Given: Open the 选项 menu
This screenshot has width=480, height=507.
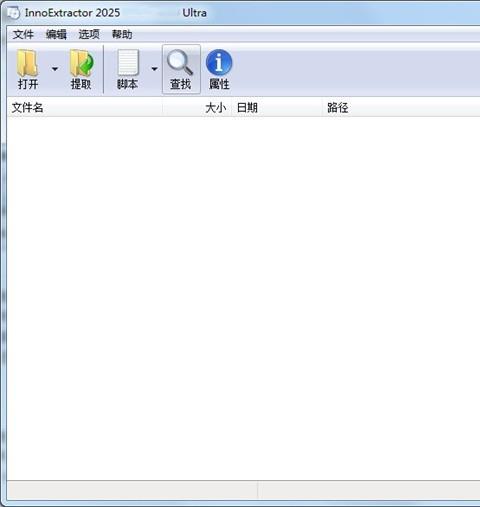Looking at the screenshot, I should click(89, 34).
